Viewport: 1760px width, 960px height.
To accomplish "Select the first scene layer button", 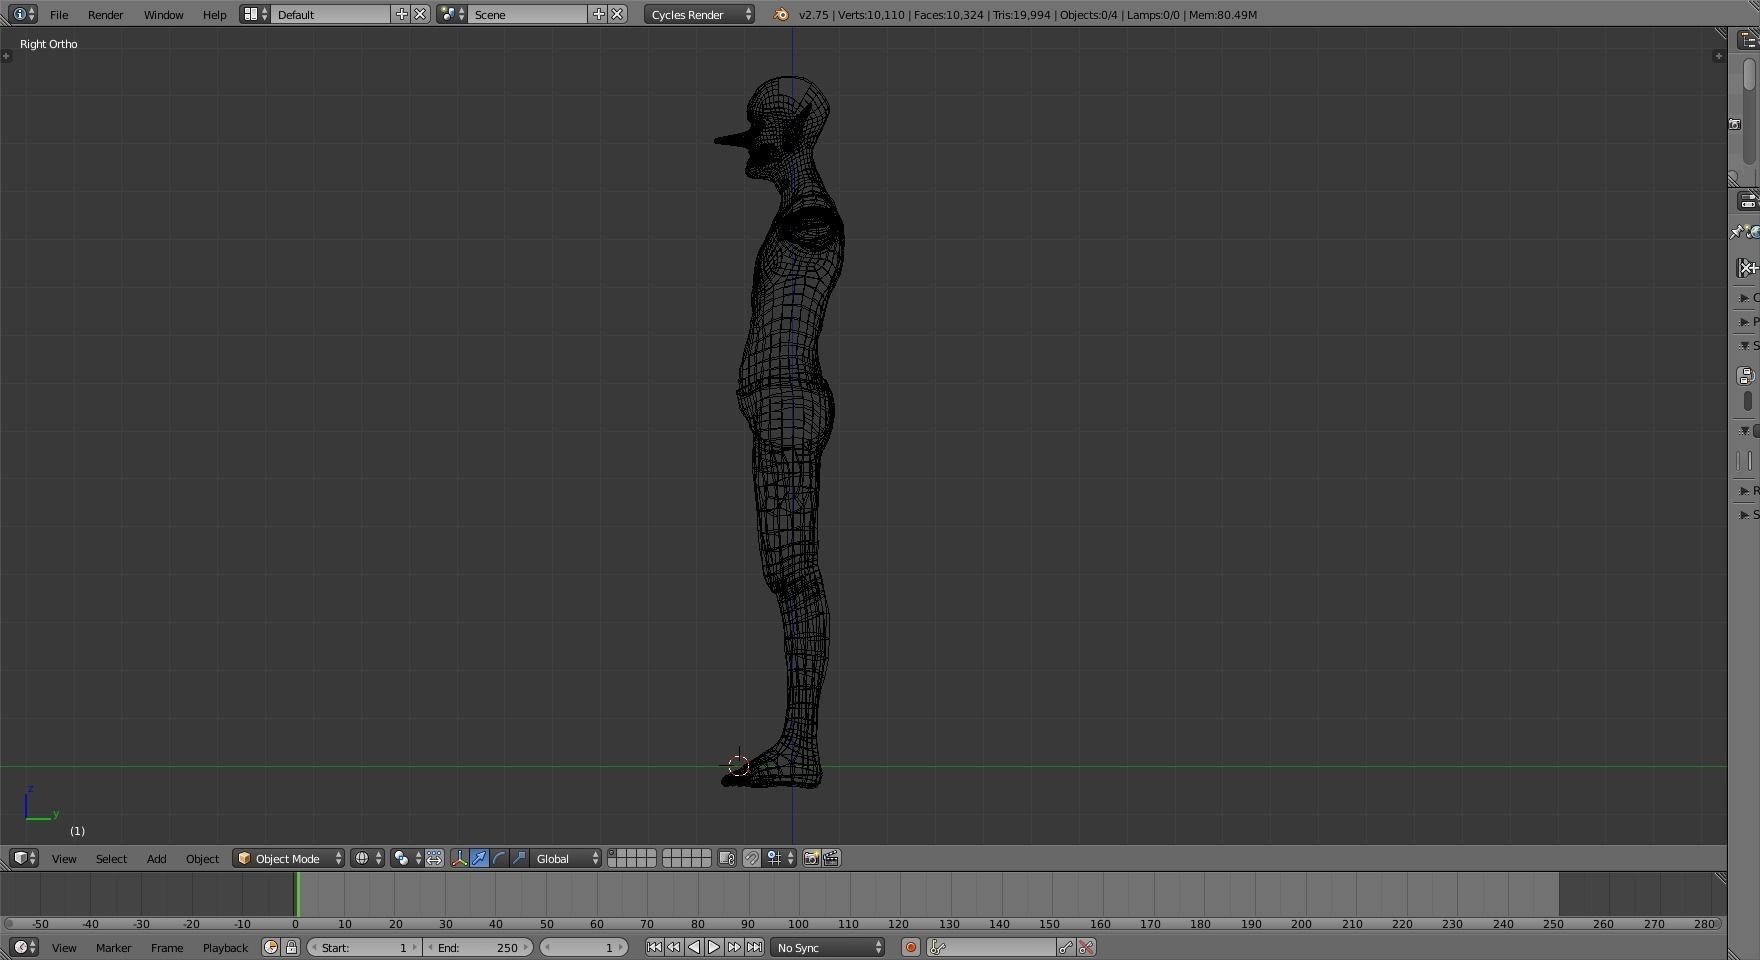I will pyautogui.click(x=613, y=854).
